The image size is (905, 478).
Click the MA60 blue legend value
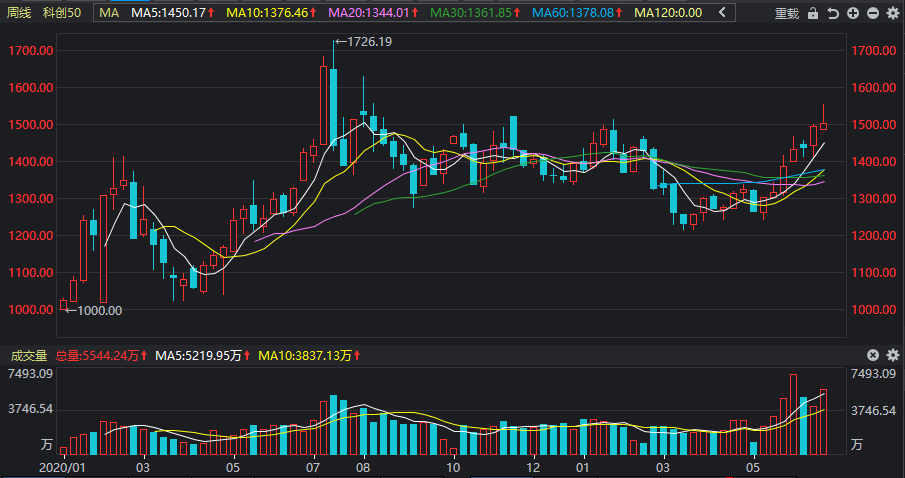point(577,12)
